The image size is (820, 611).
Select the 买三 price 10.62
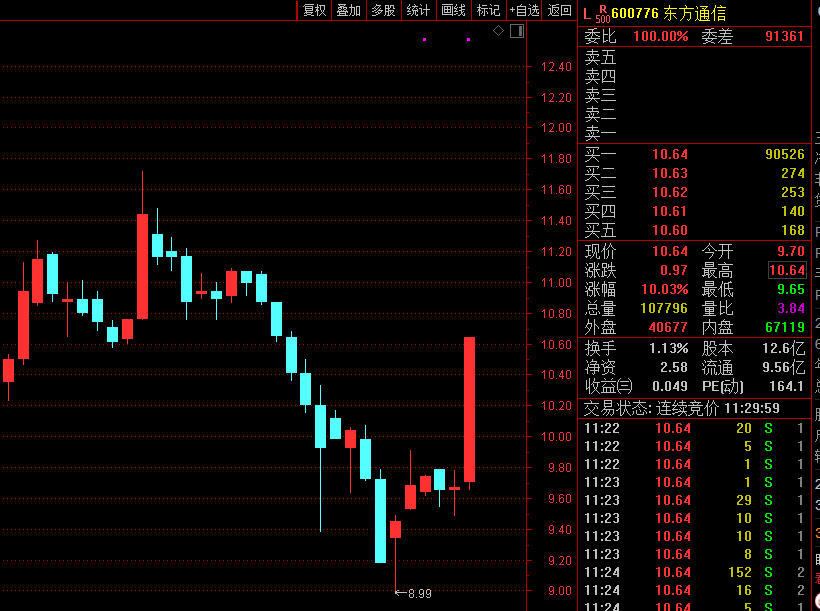point(670,192)
